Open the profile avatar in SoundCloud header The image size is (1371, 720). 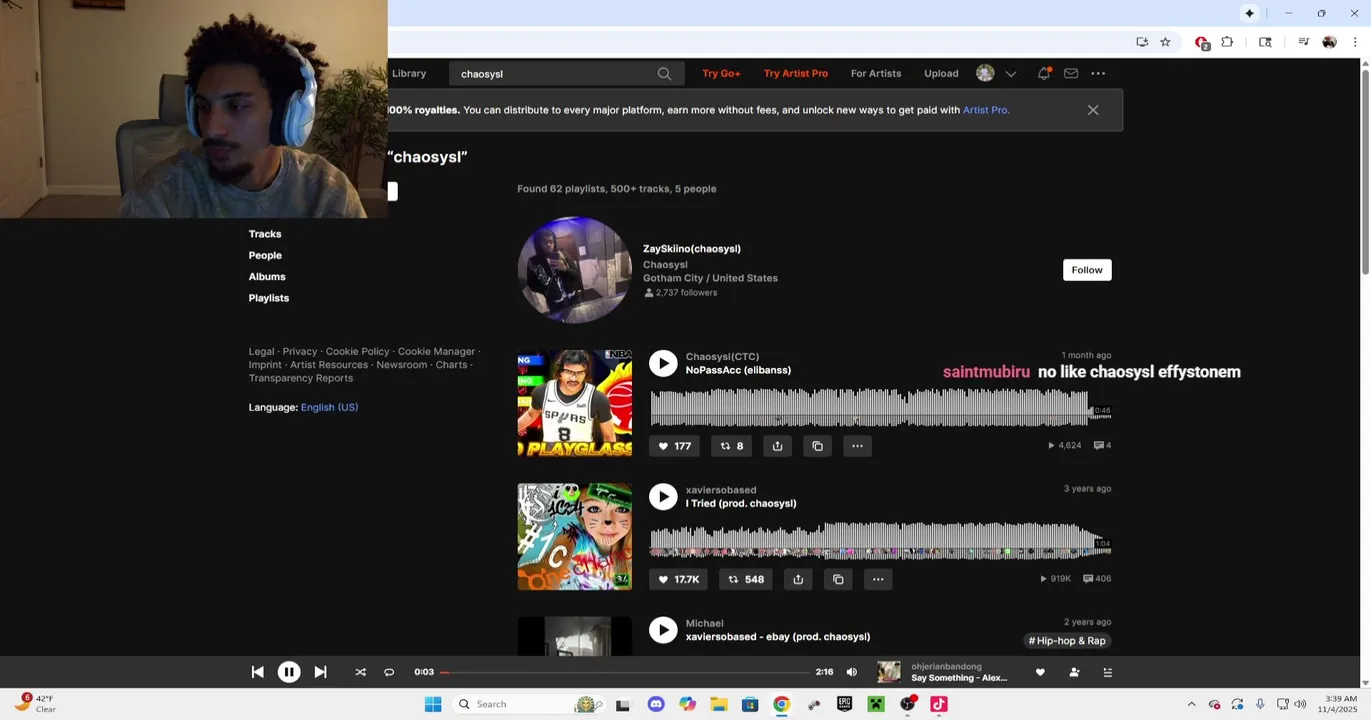985,73
